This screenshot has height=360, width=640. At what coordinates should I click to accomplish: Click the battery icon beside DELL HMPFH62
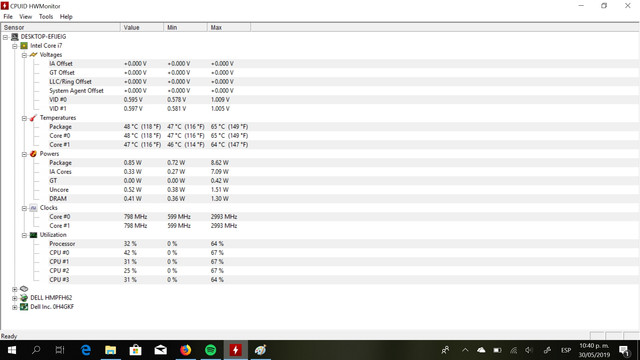coord(24,298)
